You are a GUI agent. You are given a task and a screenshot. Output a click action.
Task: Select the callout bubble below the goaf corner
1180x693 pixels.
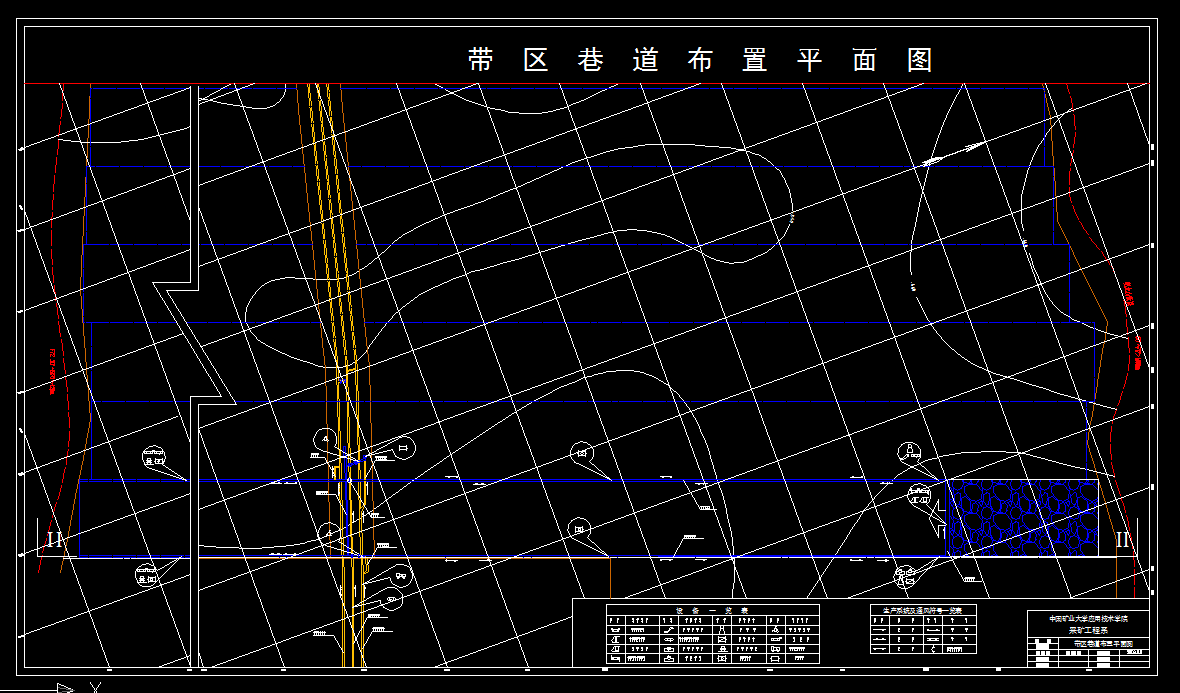905,577
